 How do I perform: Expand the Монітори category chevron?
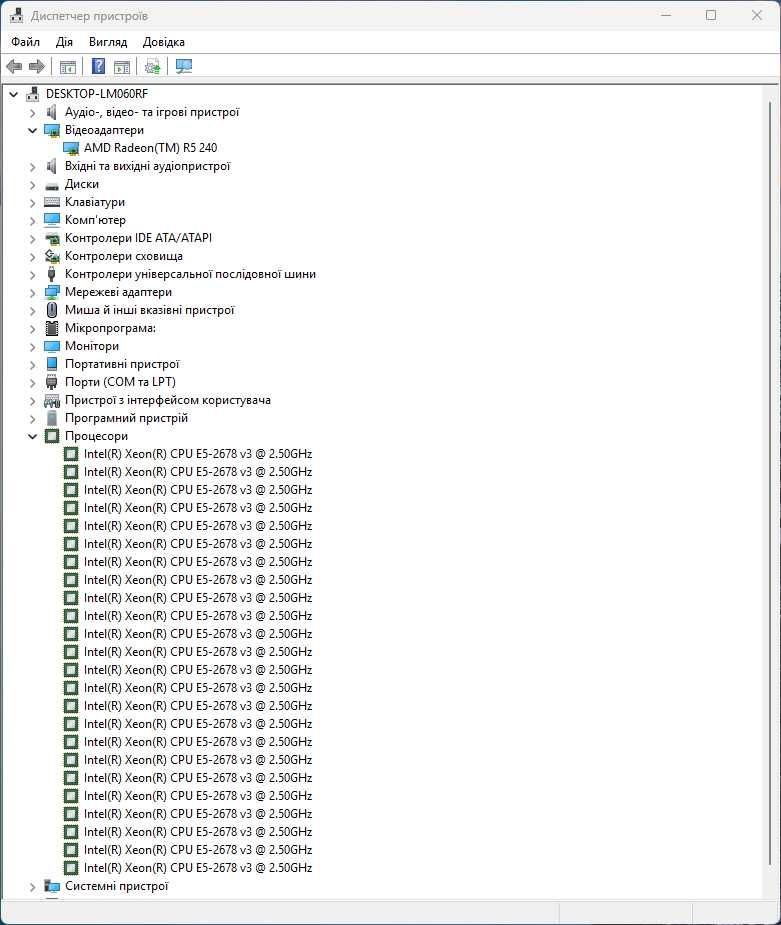click(x=32, y=347)
